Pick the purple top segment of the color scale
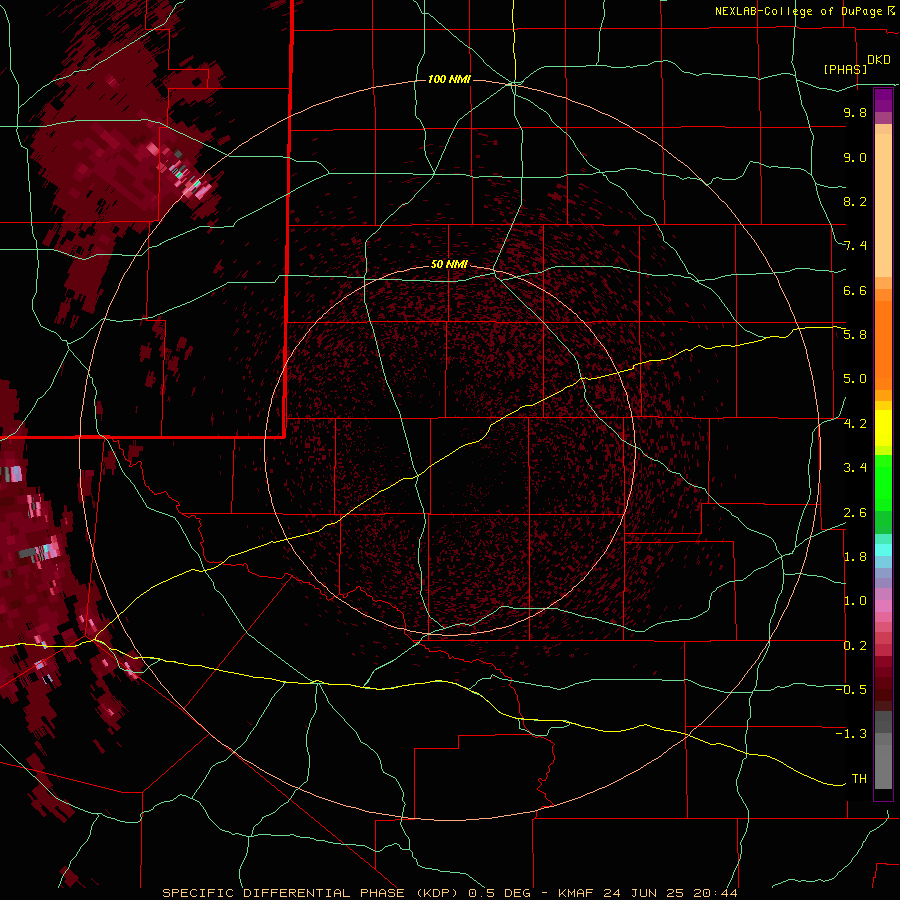This screenshot has height=900, width=900. tap(883, 100)
